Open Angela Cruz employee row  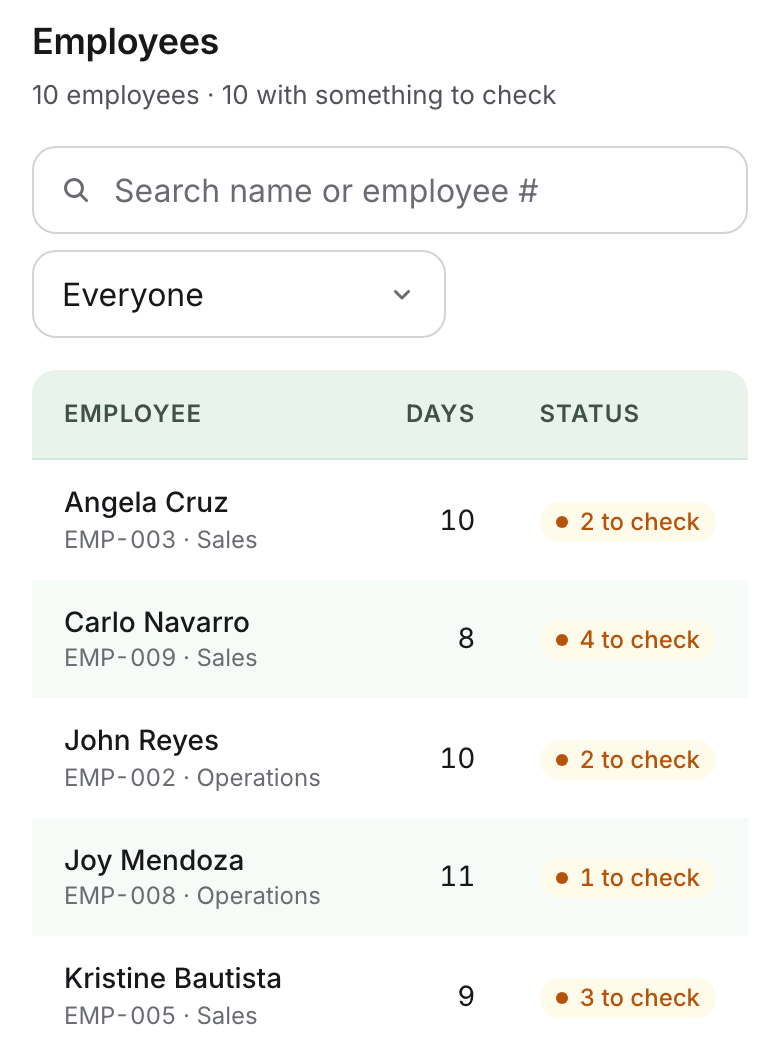click(390, 520)
